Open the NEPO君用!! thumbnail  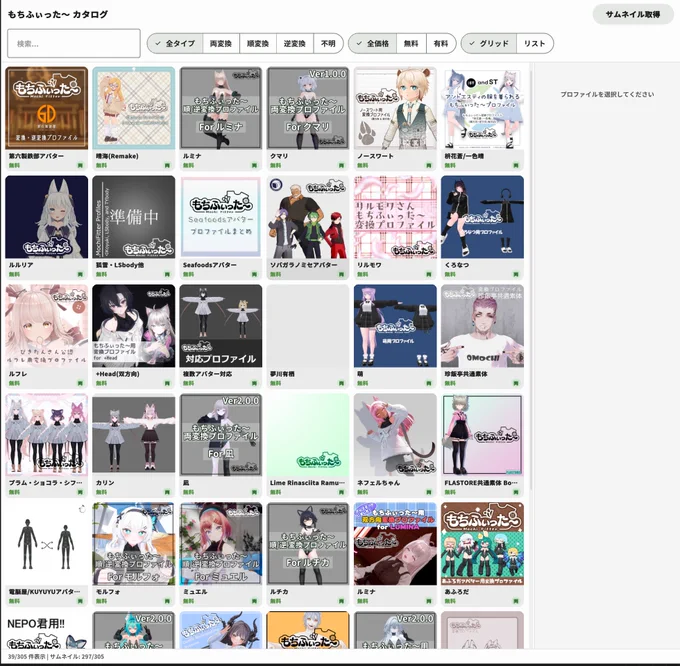click(46, 630)
